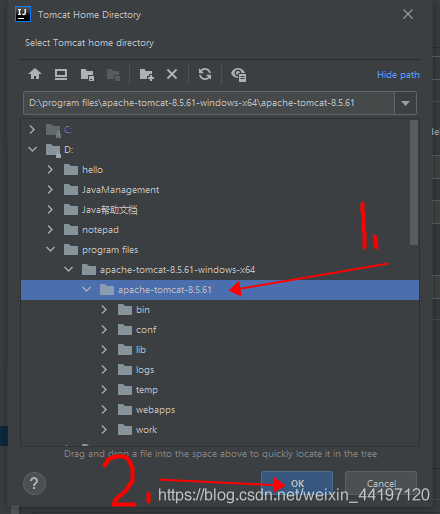Confirm with the OK button

tap(297, 483)
